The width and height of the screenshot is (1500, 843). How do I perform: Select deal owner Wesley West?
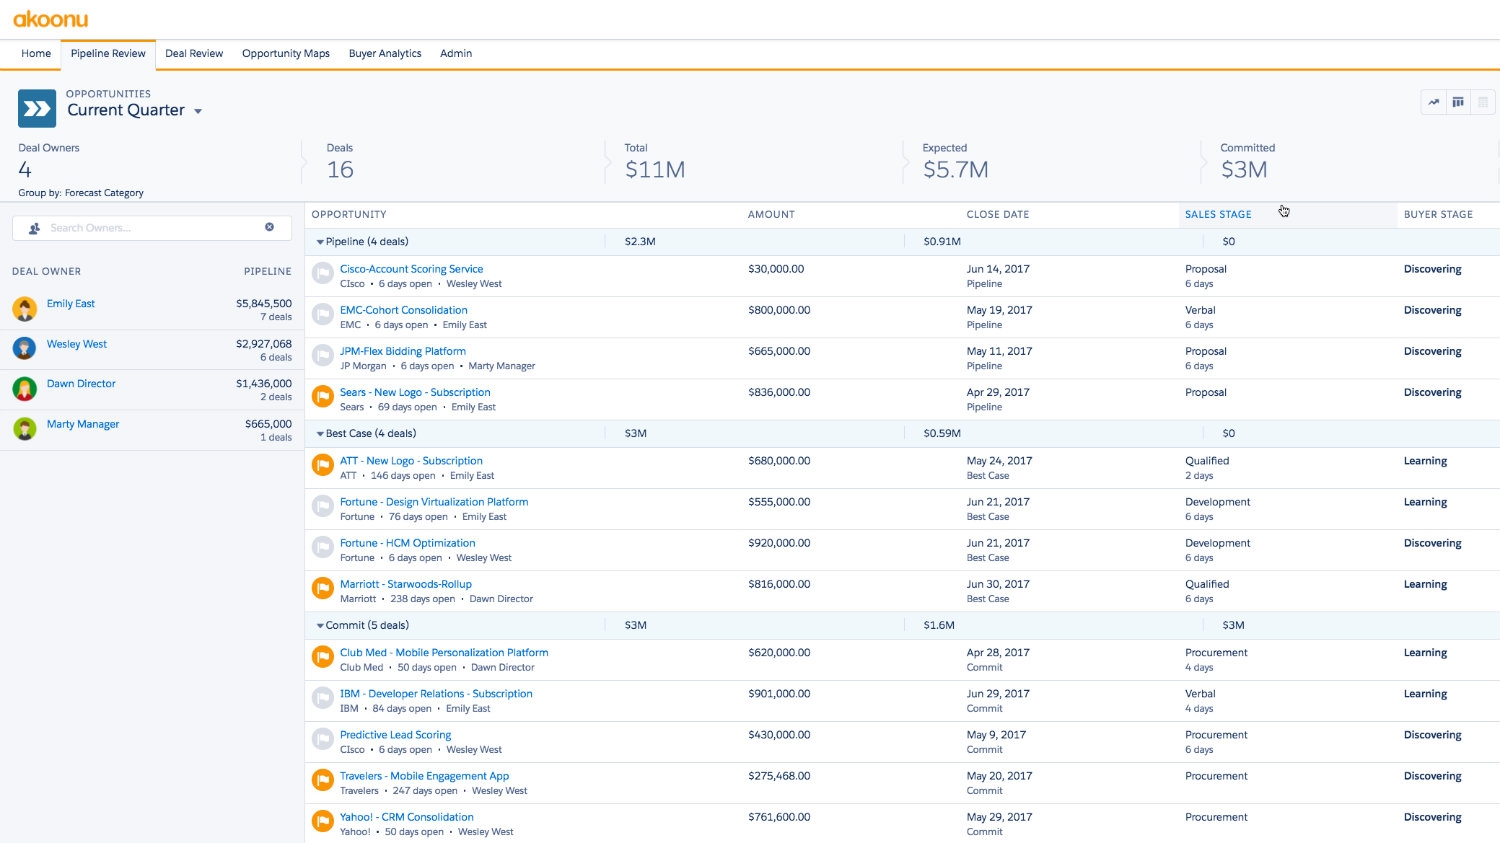point(77,344)
